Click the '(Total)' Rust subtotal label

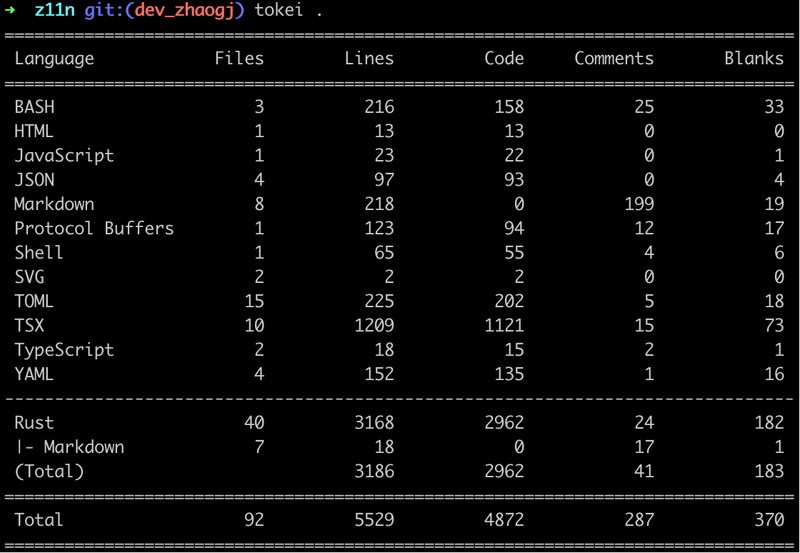[x=49, y=471]
